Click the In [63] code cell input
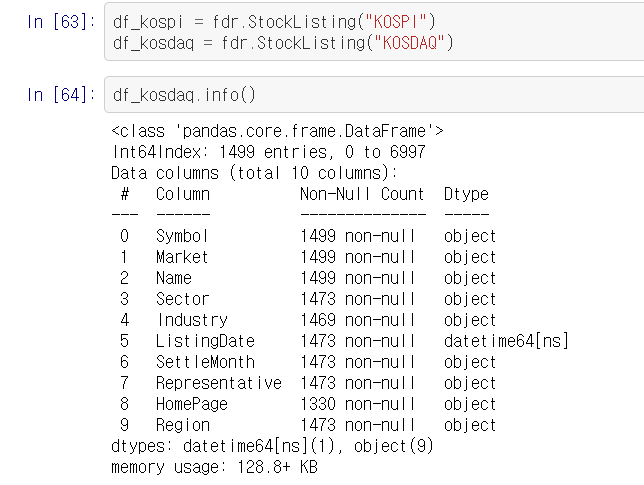The width and height of the screenshot is (644, 485). point(374,32)
